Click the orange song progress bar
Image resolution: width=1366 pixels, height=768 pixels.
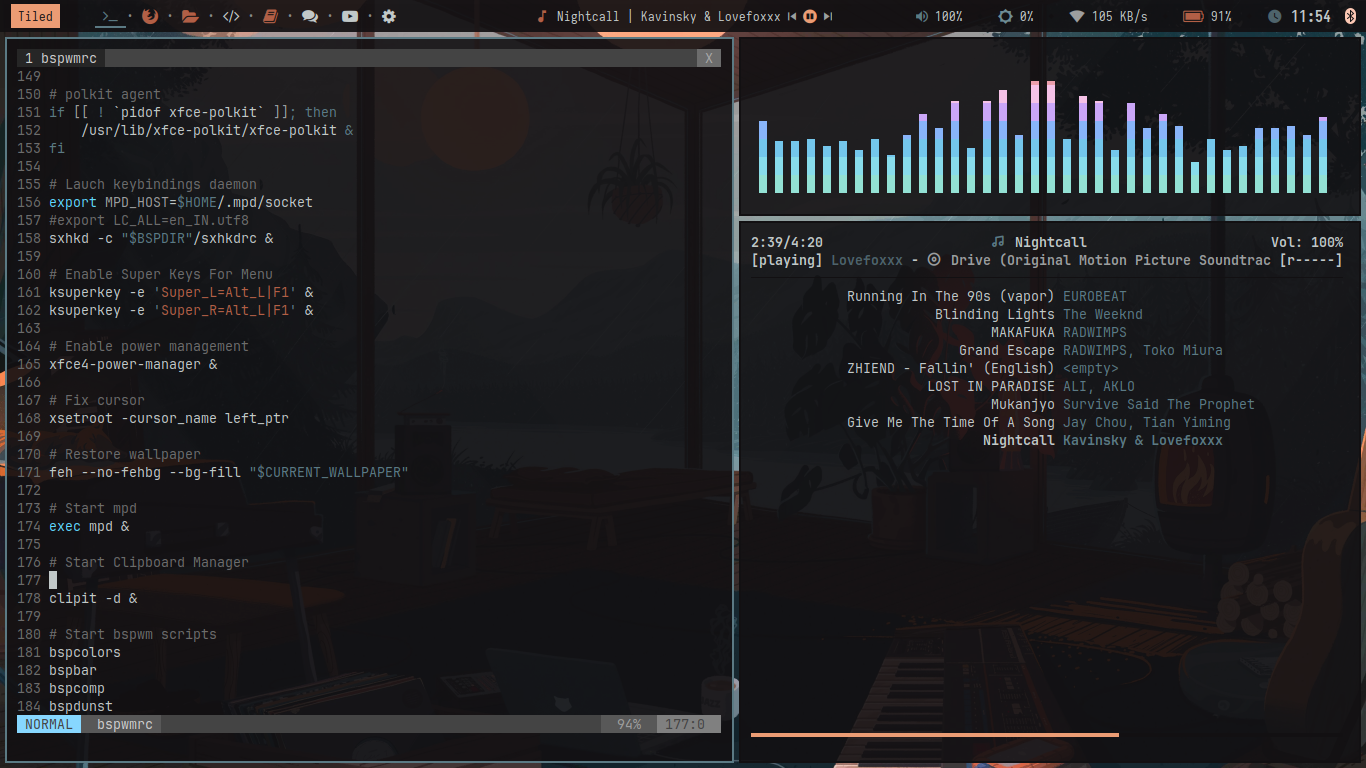pyautogui.click(x=935, y=735)
